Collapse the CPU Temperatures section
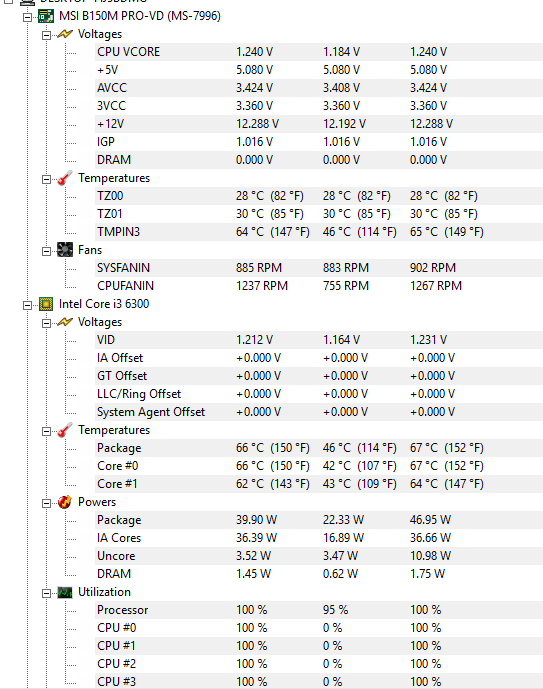The image size is (543, 689). [x=46, y=431]
